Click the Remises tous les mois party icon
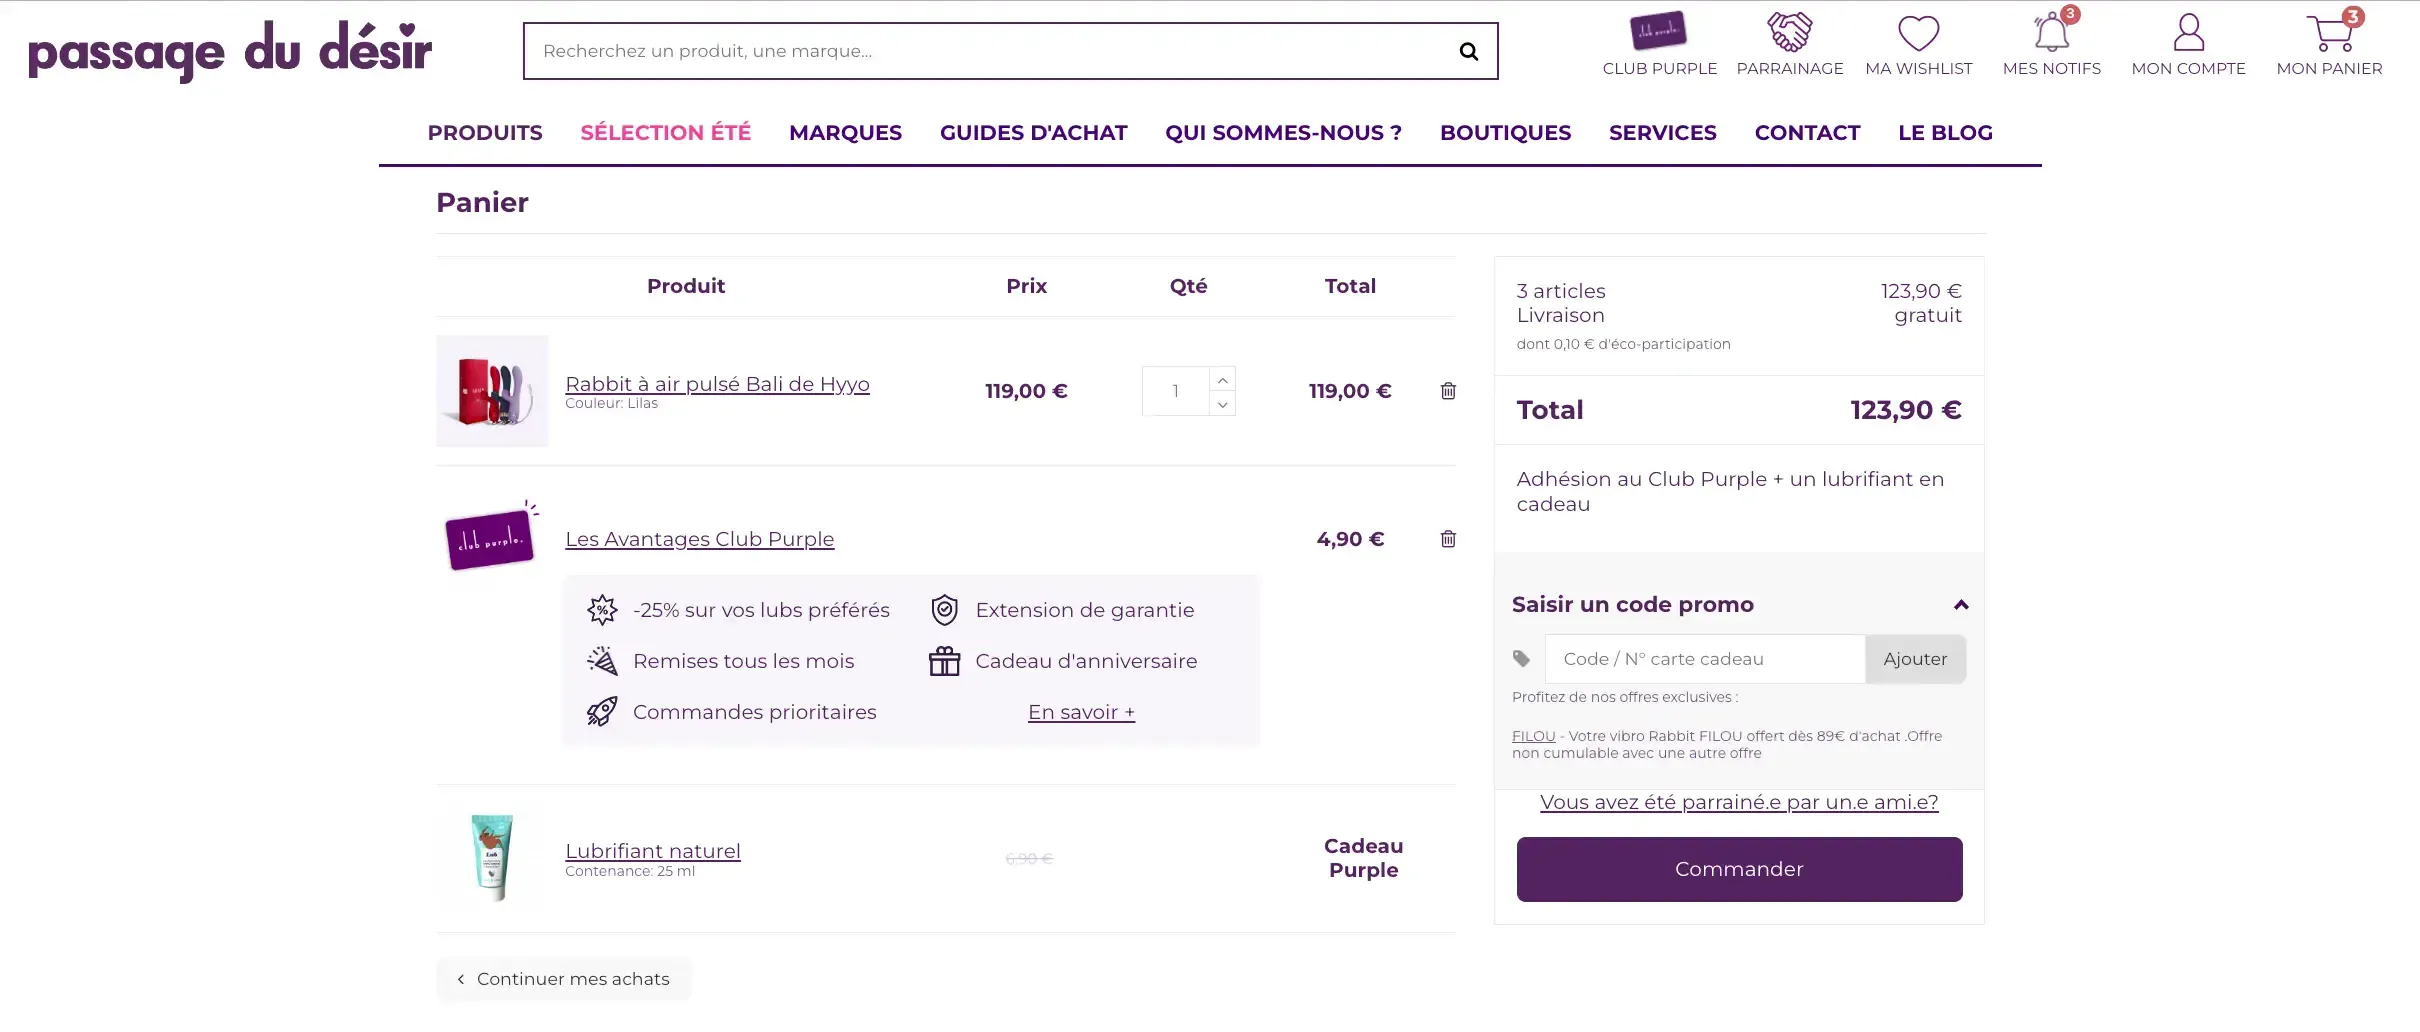This screenshot has width=2420, height=1032. (602, 661)
